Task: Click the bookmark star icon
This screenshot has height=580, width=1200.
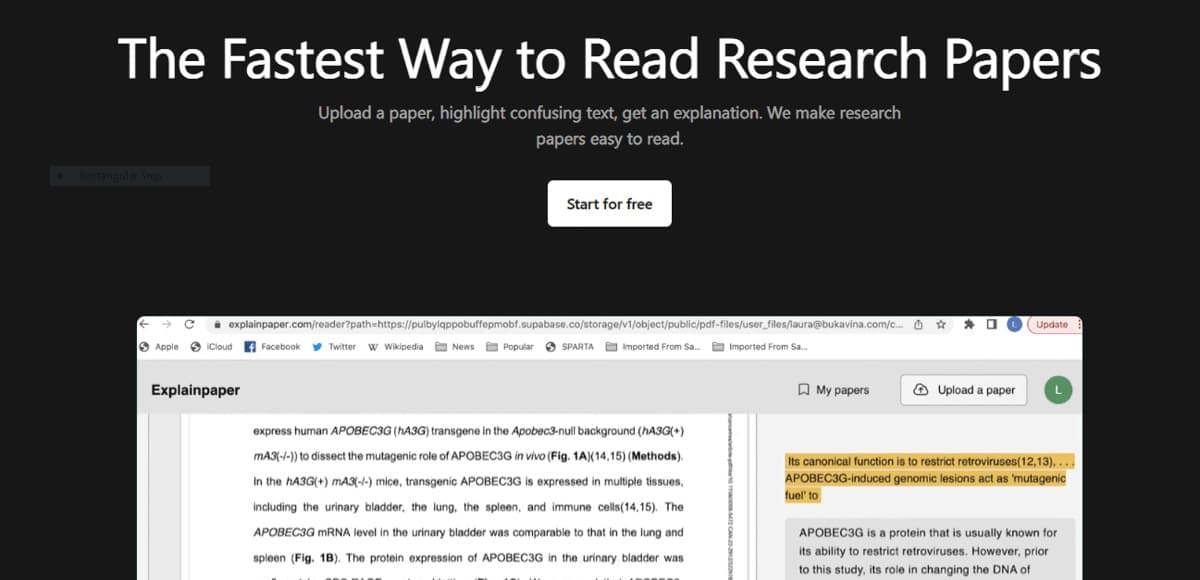Action: click(941, 325)
